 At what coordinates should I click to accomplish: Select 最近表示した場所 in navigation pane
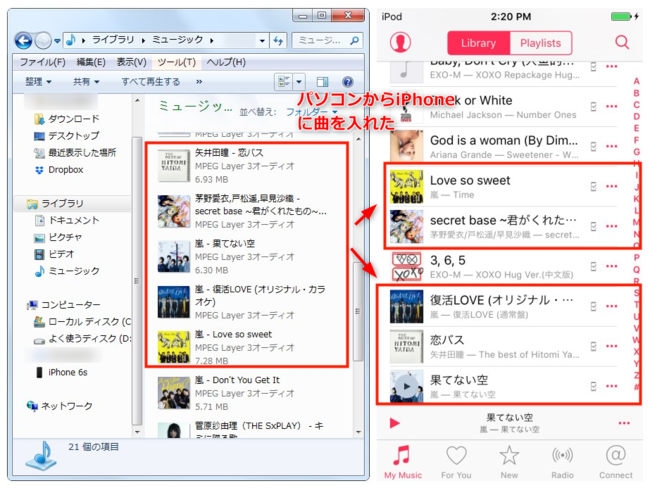coord(75,153)
